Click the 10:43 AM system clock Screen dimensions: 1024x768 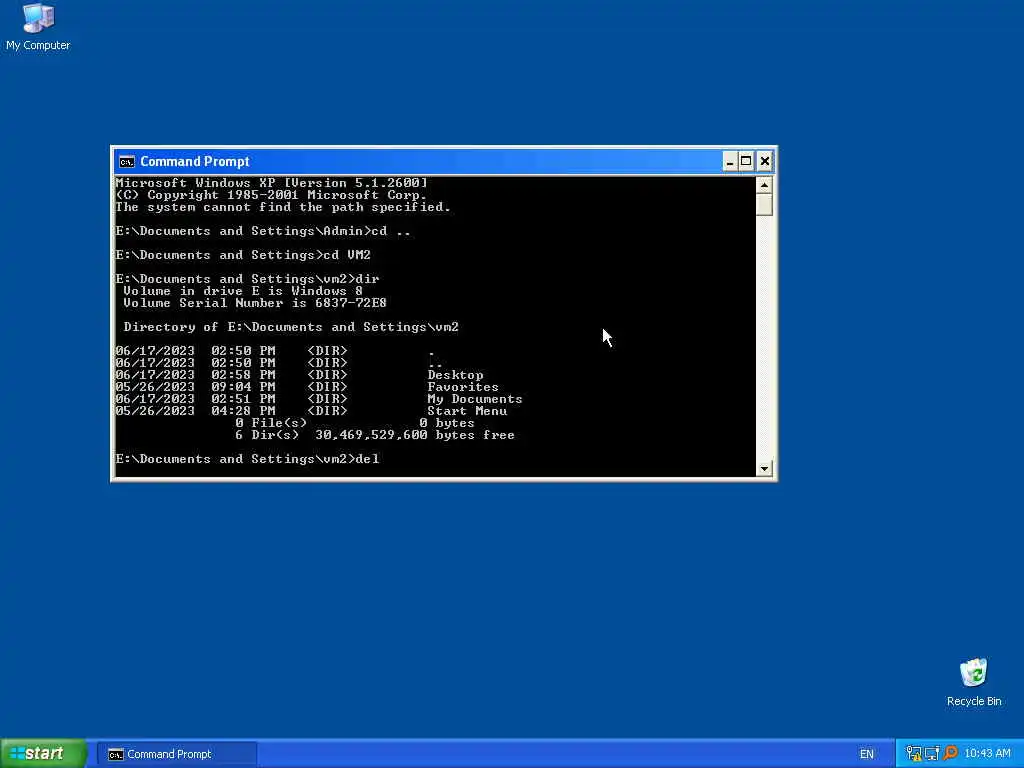click(987, 754)
